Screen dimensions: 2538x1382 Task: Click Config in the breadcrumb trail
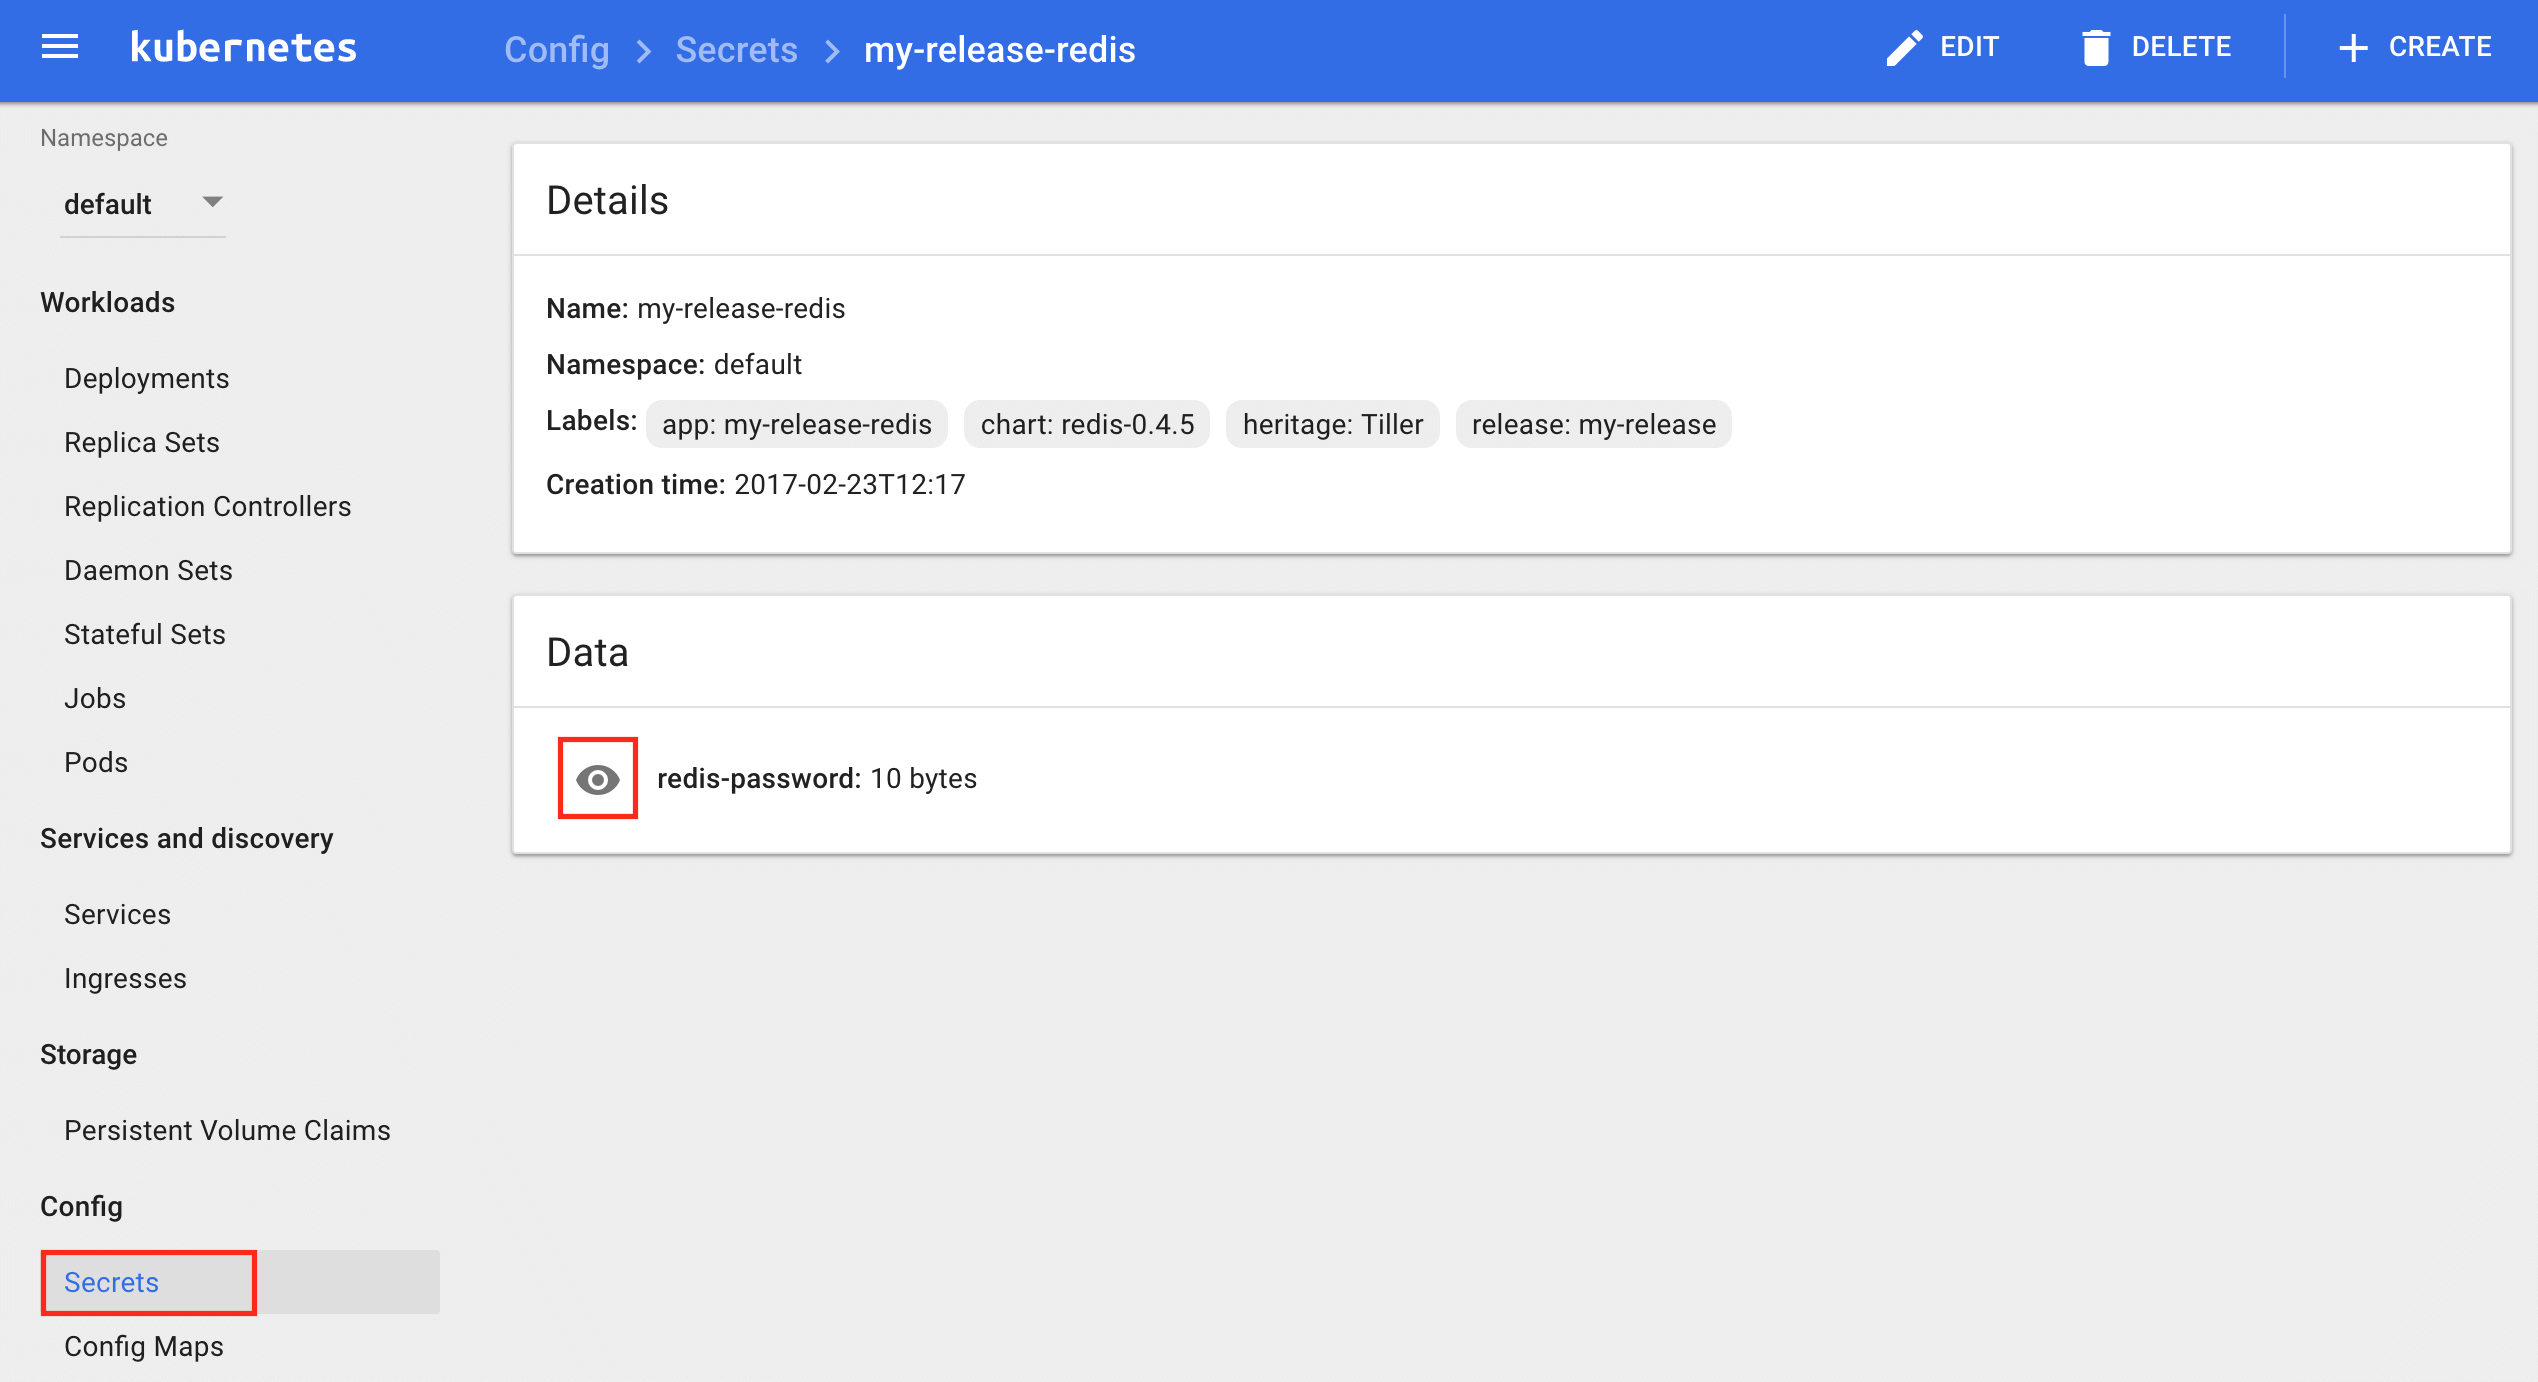click(x=557, y=49)
